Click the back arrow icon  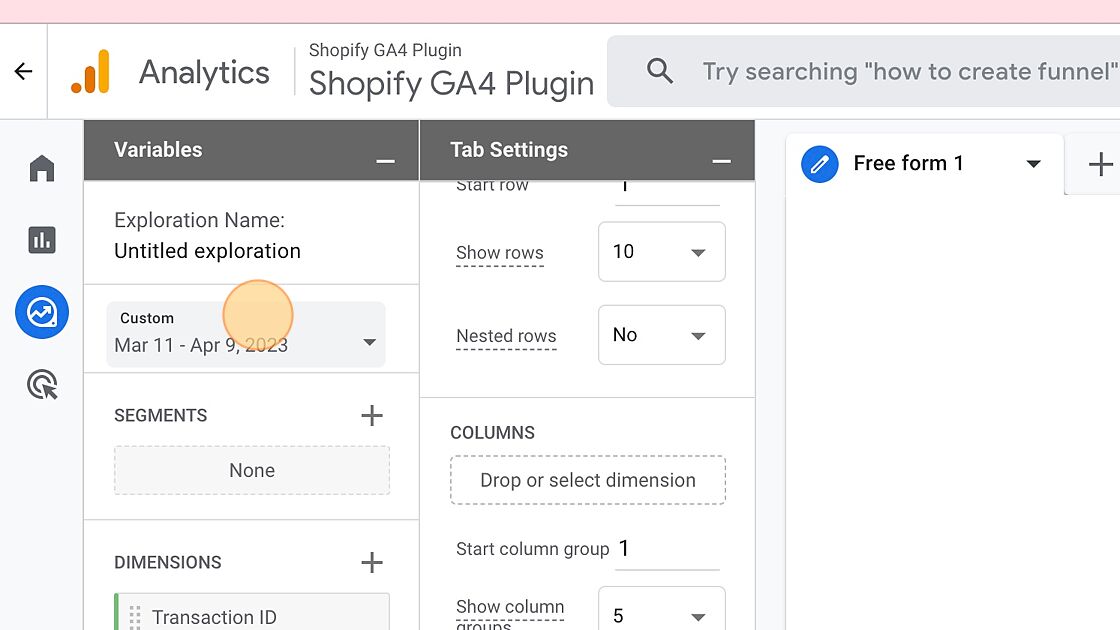pyautogui.click(x=23, y=72)
